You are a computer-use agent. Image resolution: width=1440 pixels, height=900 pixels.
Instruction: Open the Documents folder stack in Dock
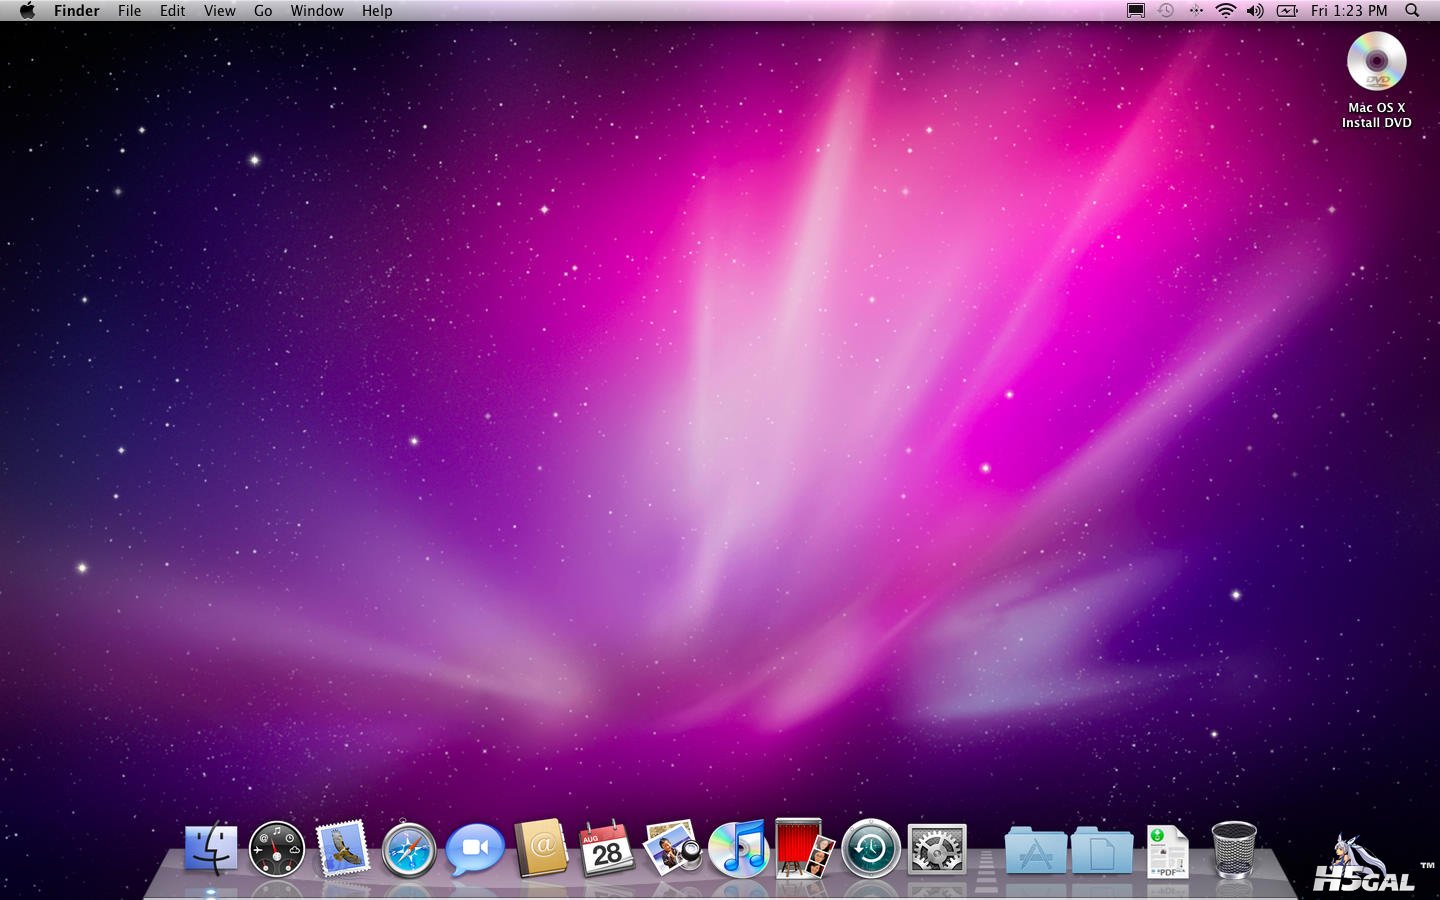(x=1102, y=851)
